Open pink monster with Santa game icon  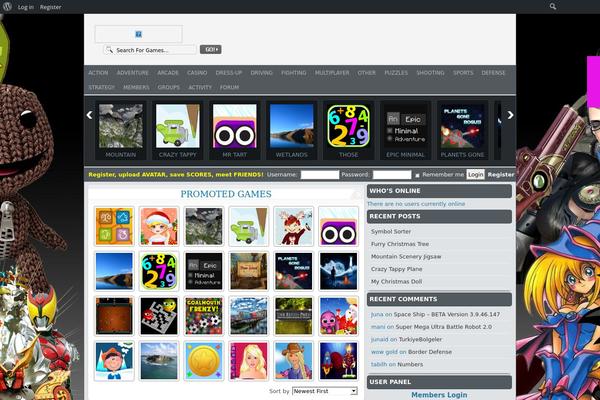pos(339,316)
